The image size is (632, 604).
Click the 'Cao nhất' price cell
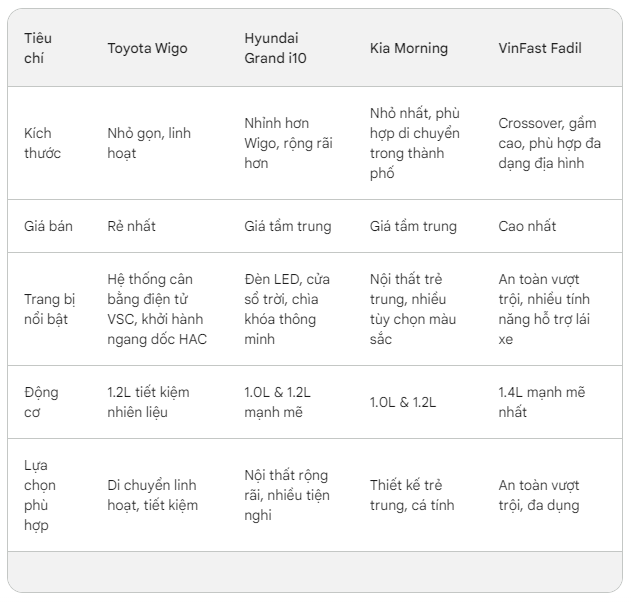[527, 226]
